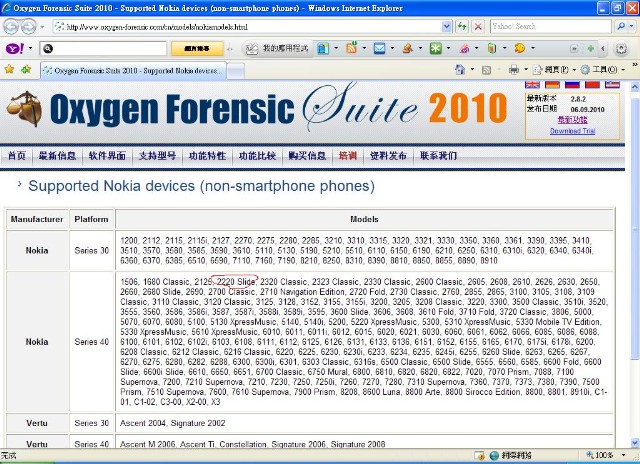Click the page scrollbar up arrow
This screenshot has width=640, height=464.
point(635,87)
